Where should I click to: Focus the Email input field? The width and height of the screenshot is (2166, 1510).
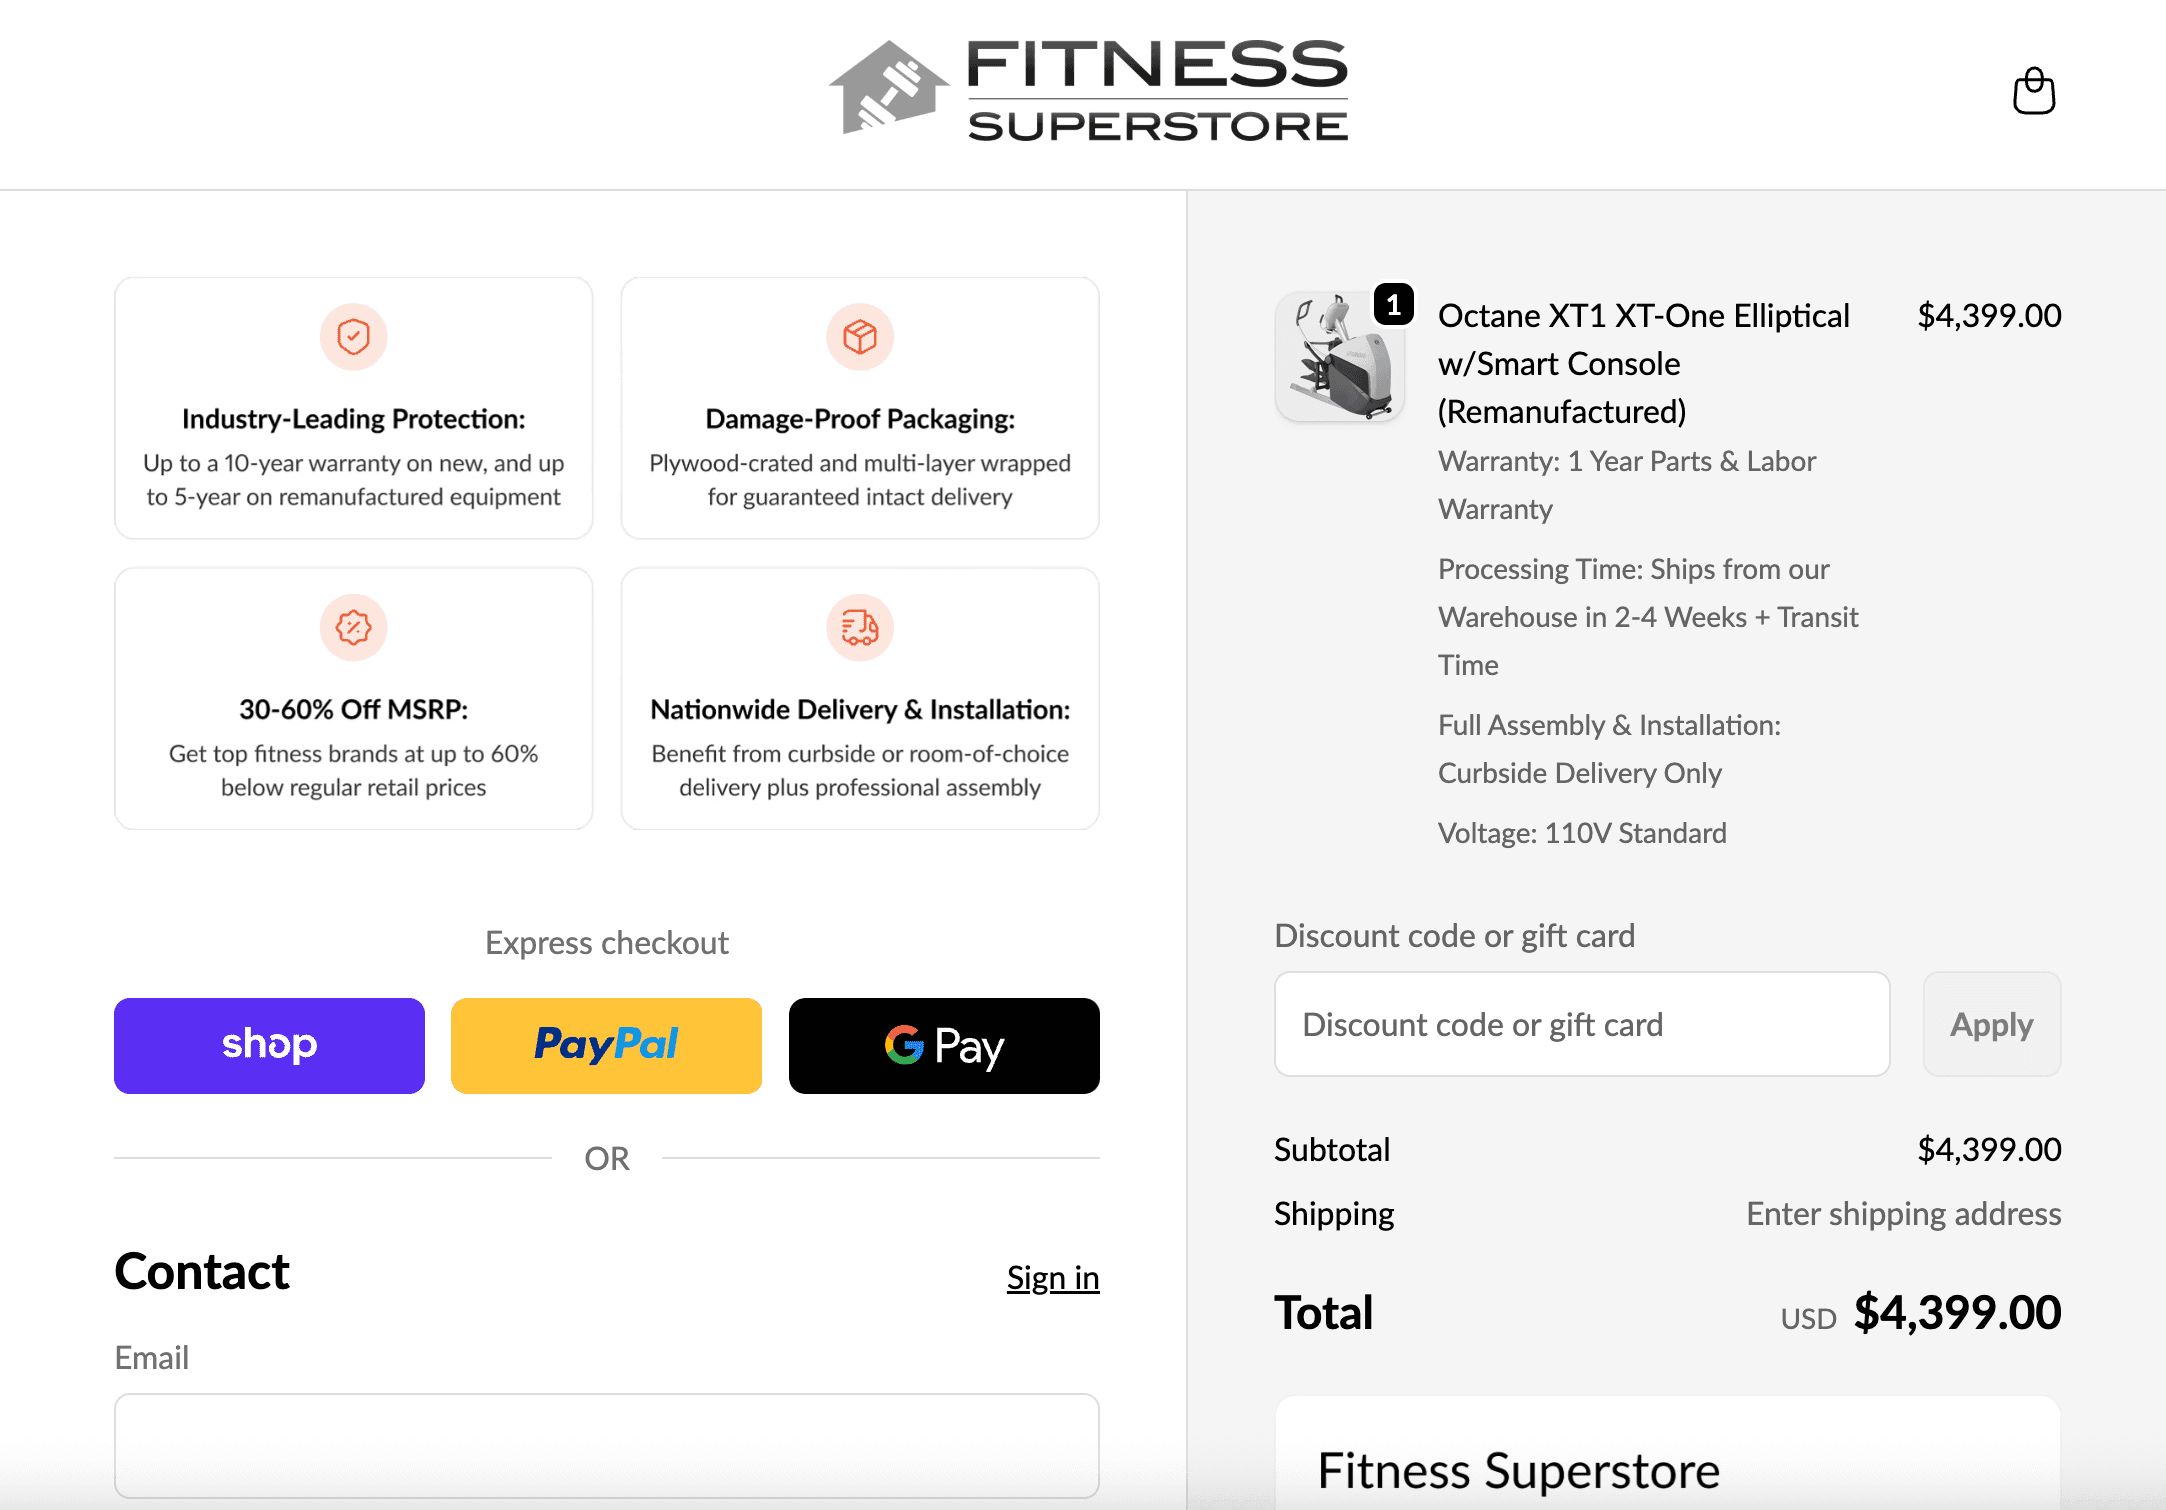tap(606, 1445)
